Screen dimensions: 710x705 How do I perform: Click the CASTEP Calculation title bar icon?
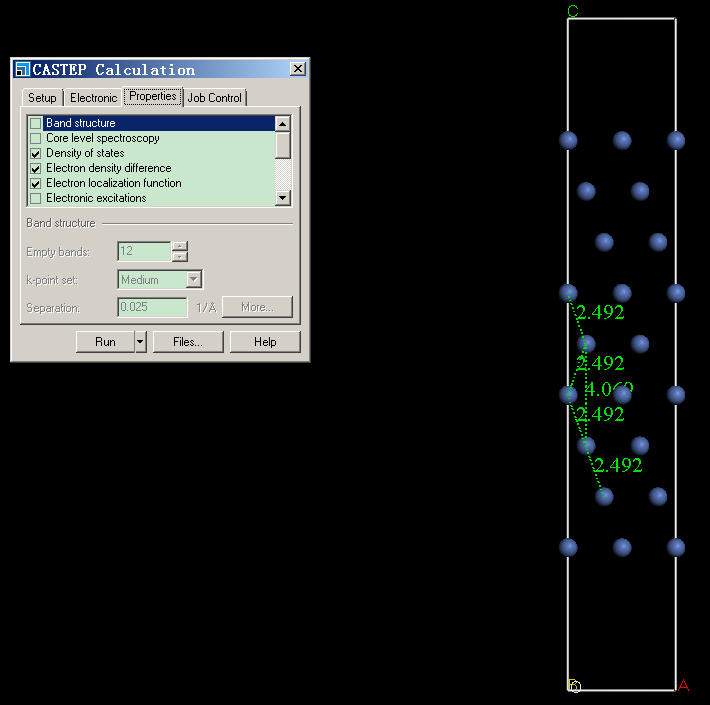tap(22, 69)
